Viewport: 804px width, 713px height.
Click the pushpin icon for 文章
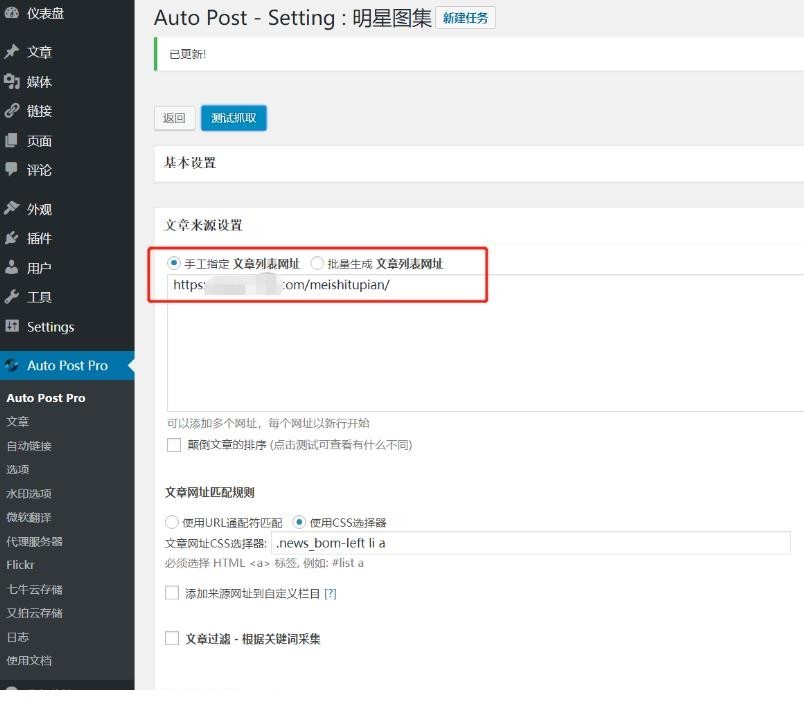tap(11, 51)
